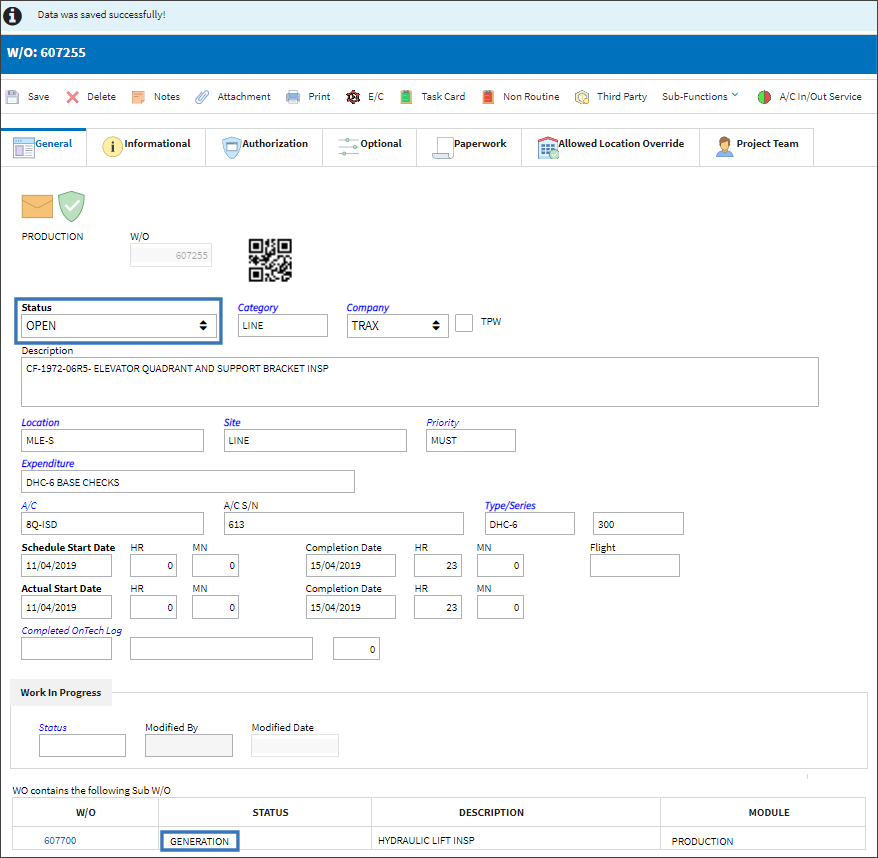Click the Authorization shield icon

[x=231, y=147]
